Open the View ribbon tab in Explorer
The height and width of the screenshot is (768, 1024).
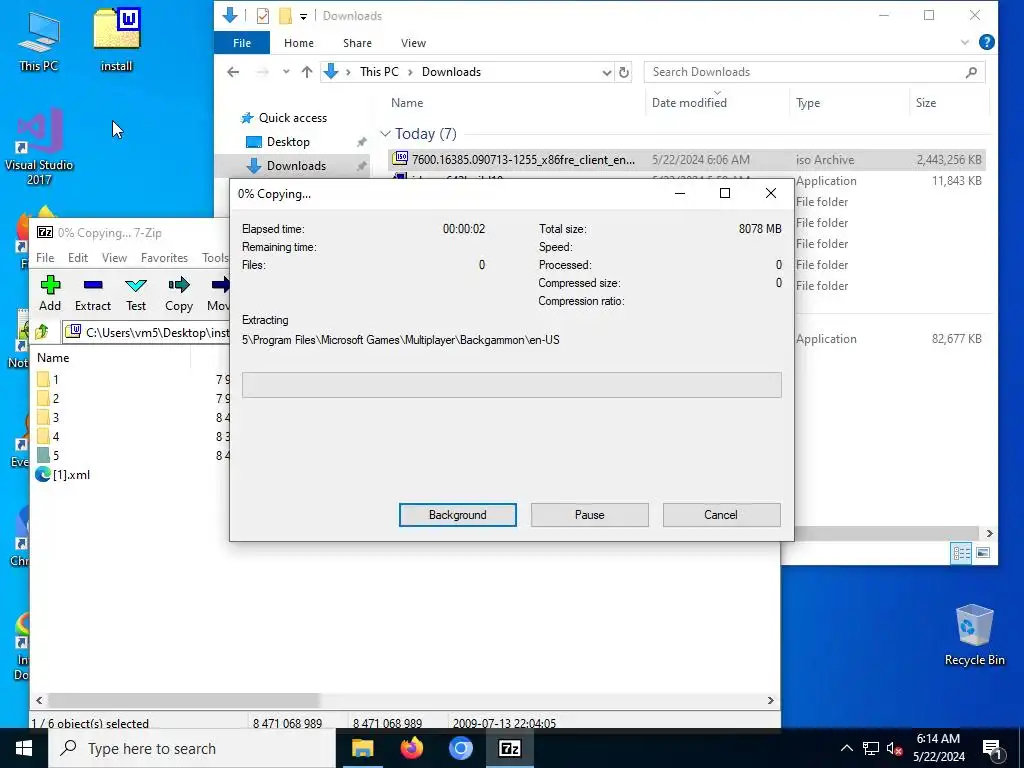click(413, 43)
